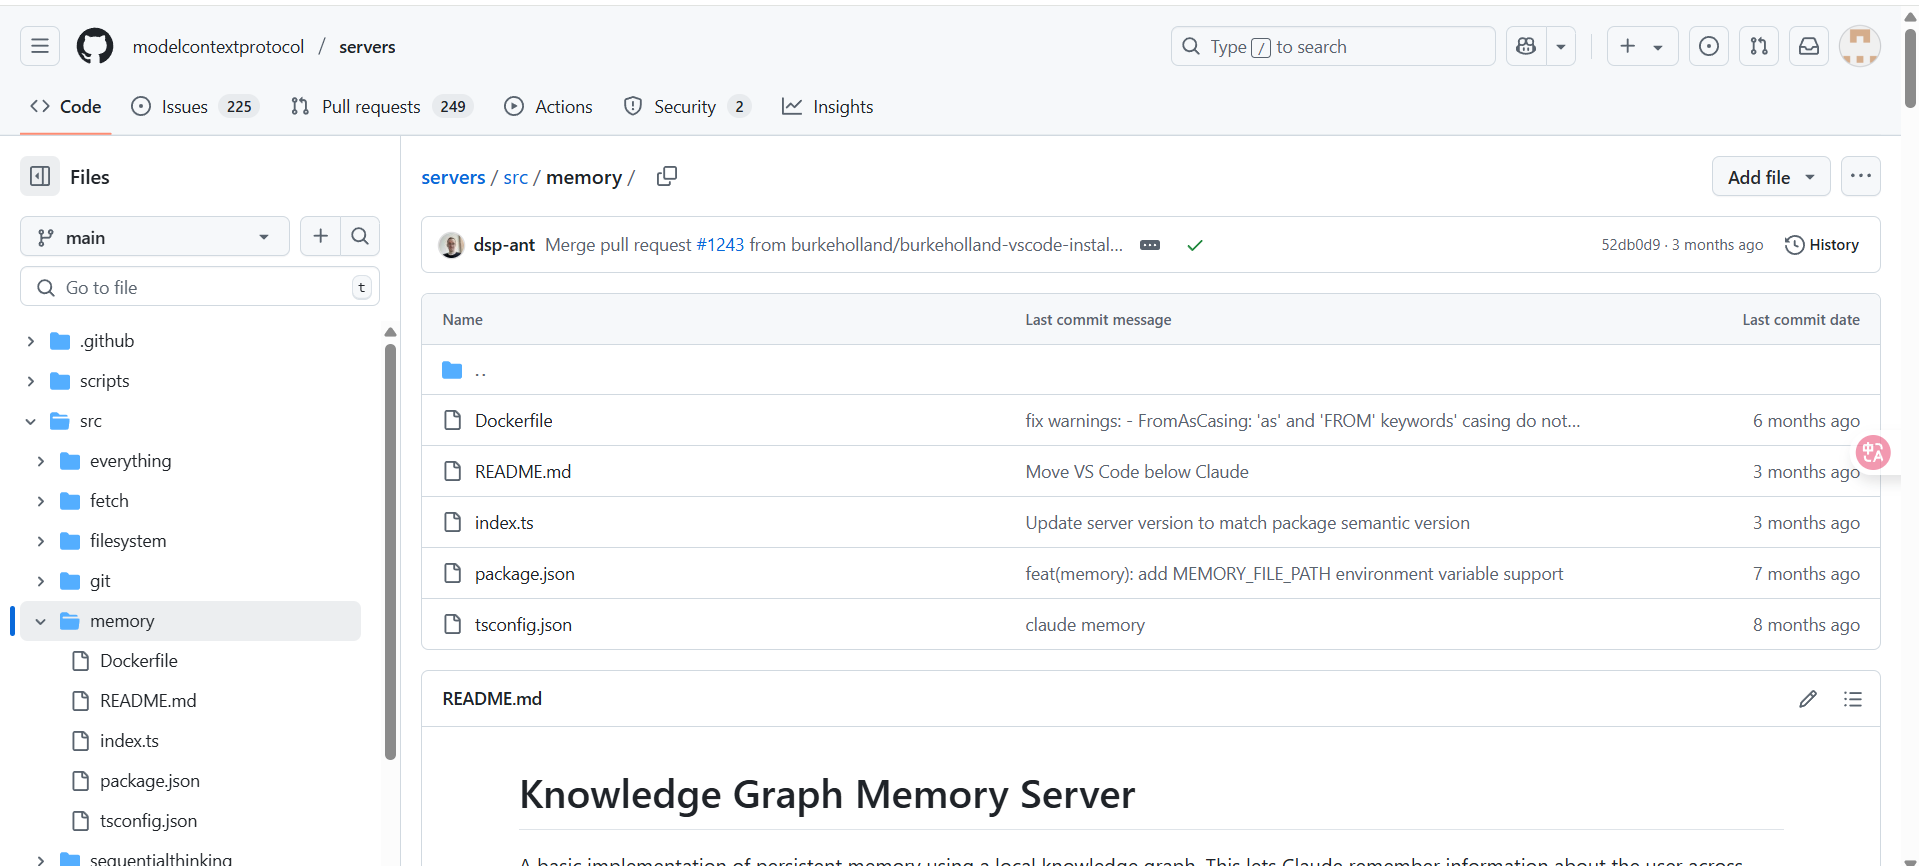This screenshot has height=866, width=1919.
Task: Open index.ts in the file list
Action: click(x=504, y=523)
